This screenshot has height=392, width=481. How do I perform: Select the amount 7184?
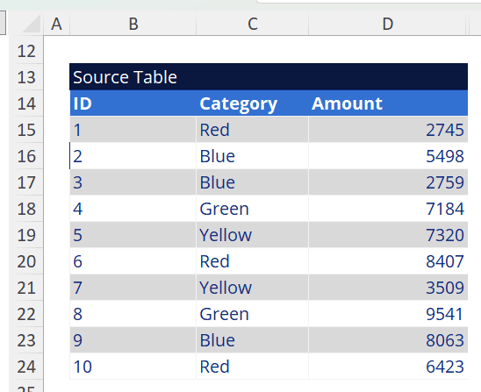[x=388, y=209]
